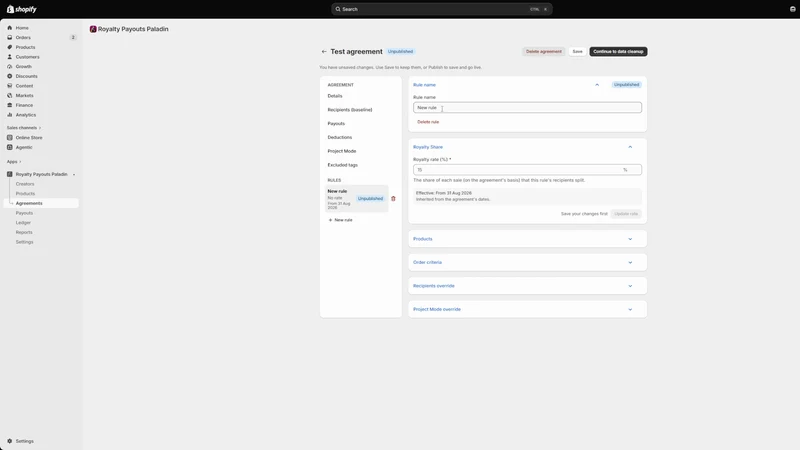Open Discounts section

click(x=26, y=76)
